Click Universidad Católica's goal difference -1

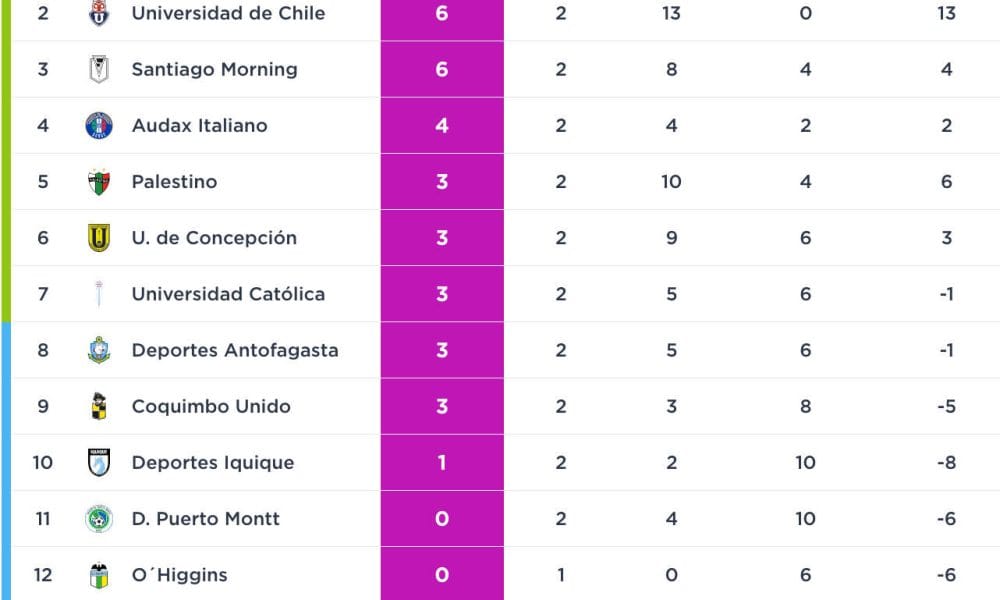(946, 294)
